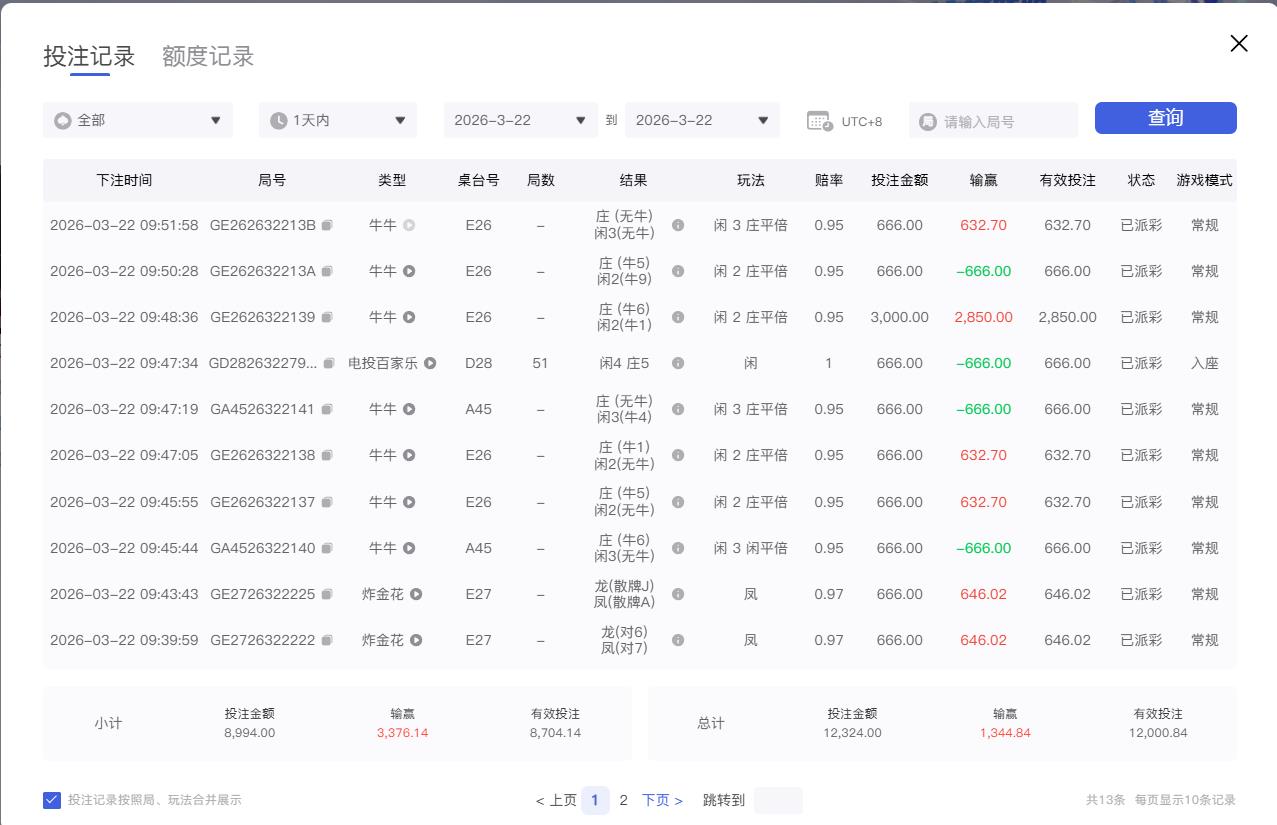1277x825 pixels.
Task: Open the start date 2026-3-22 picker
Action: tap(520, 120)
